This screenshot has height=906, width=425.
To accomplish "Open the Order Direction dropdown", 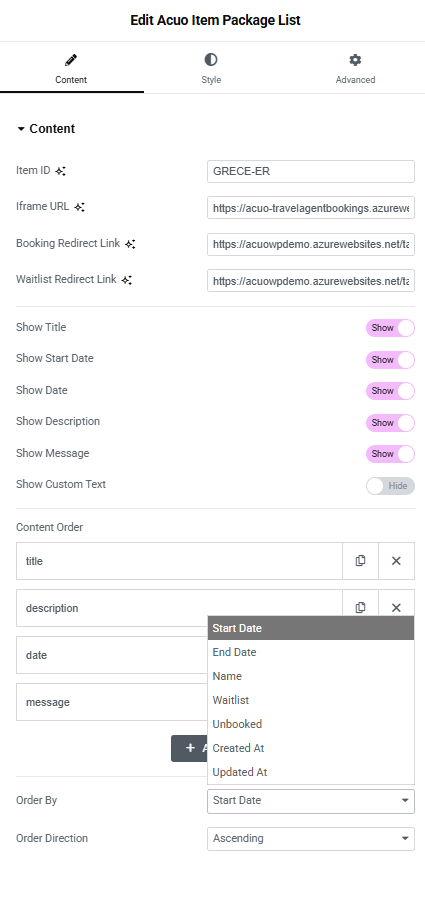I will (x=311, y=838).
